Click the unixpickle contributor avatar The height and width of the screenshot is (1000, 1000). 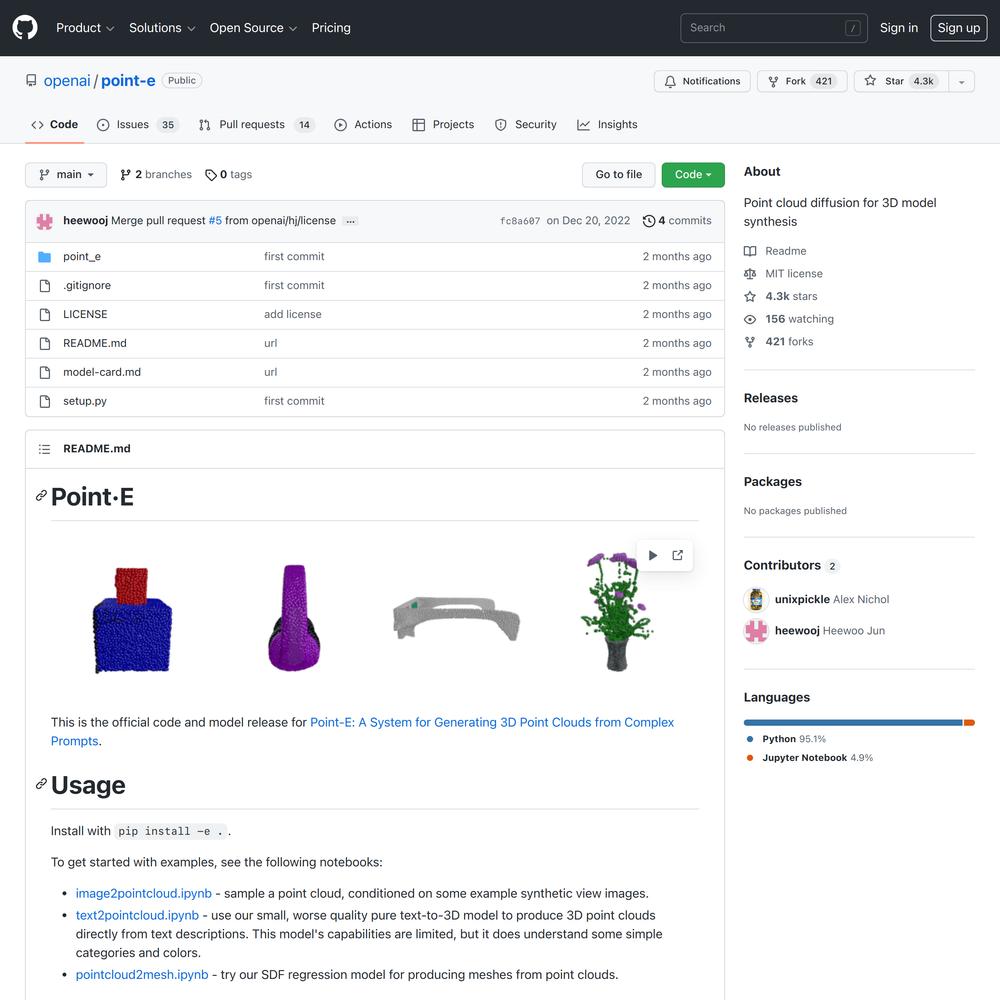coord(756,599)
